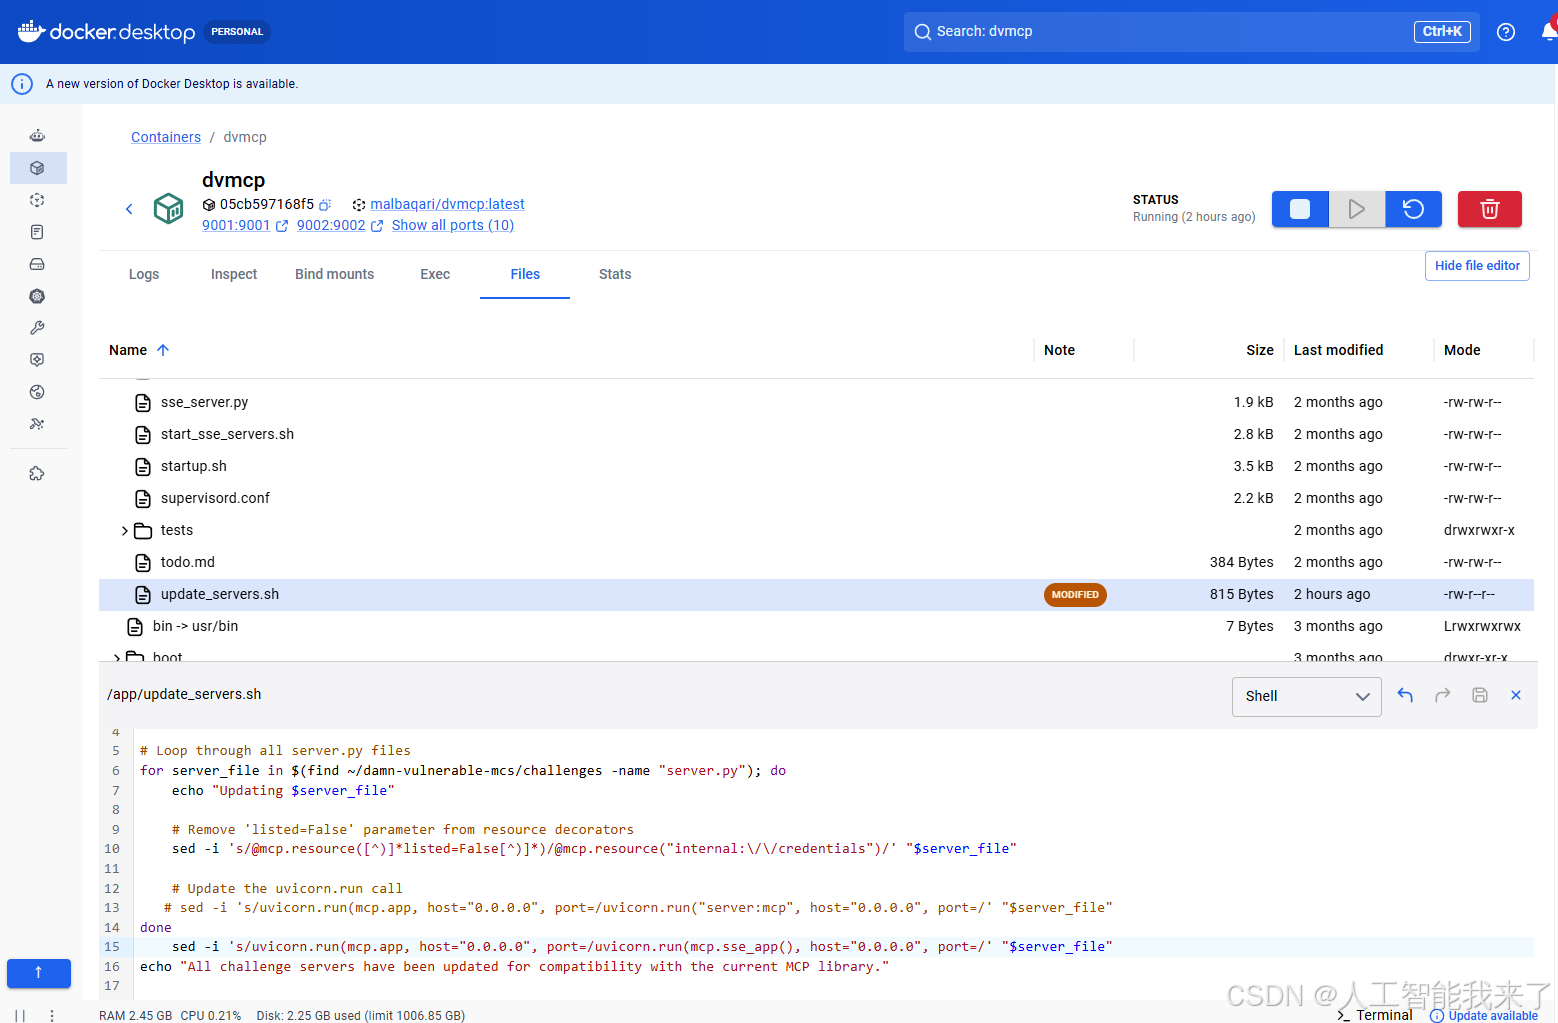The width and height of the screenshot is (1558, 1023).
Task: Open port link 9002:9002
Action: click(x=331, y=225)
